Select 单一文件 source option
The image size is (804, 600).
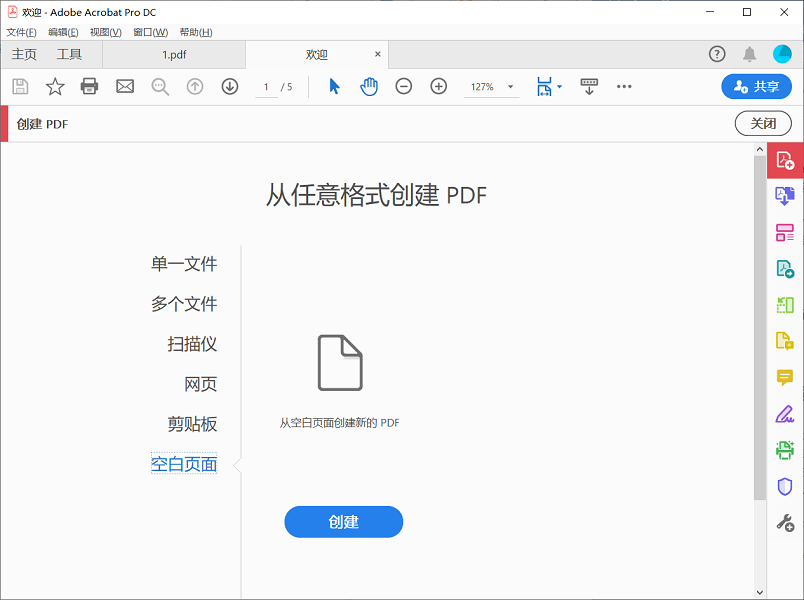pos(184,264)
